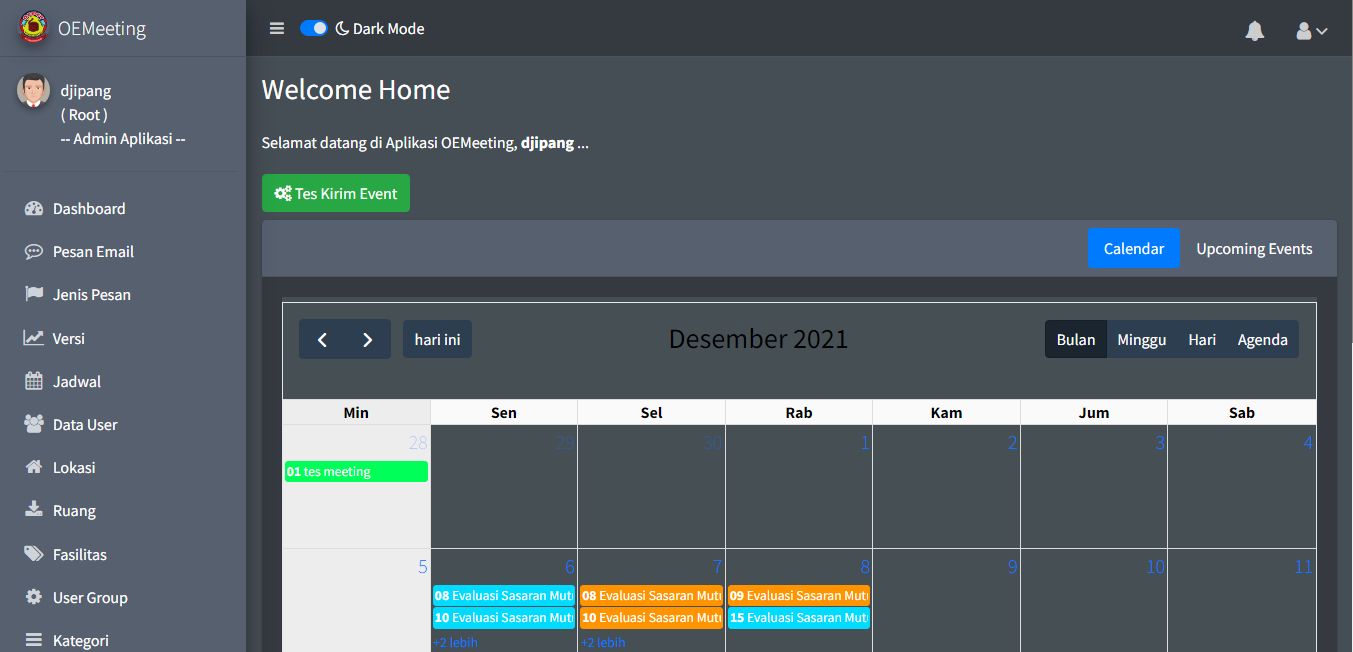Switch to the Upcoming Events tab
The height and width of the screenshot is (652, 1353).
[1254, 249]
